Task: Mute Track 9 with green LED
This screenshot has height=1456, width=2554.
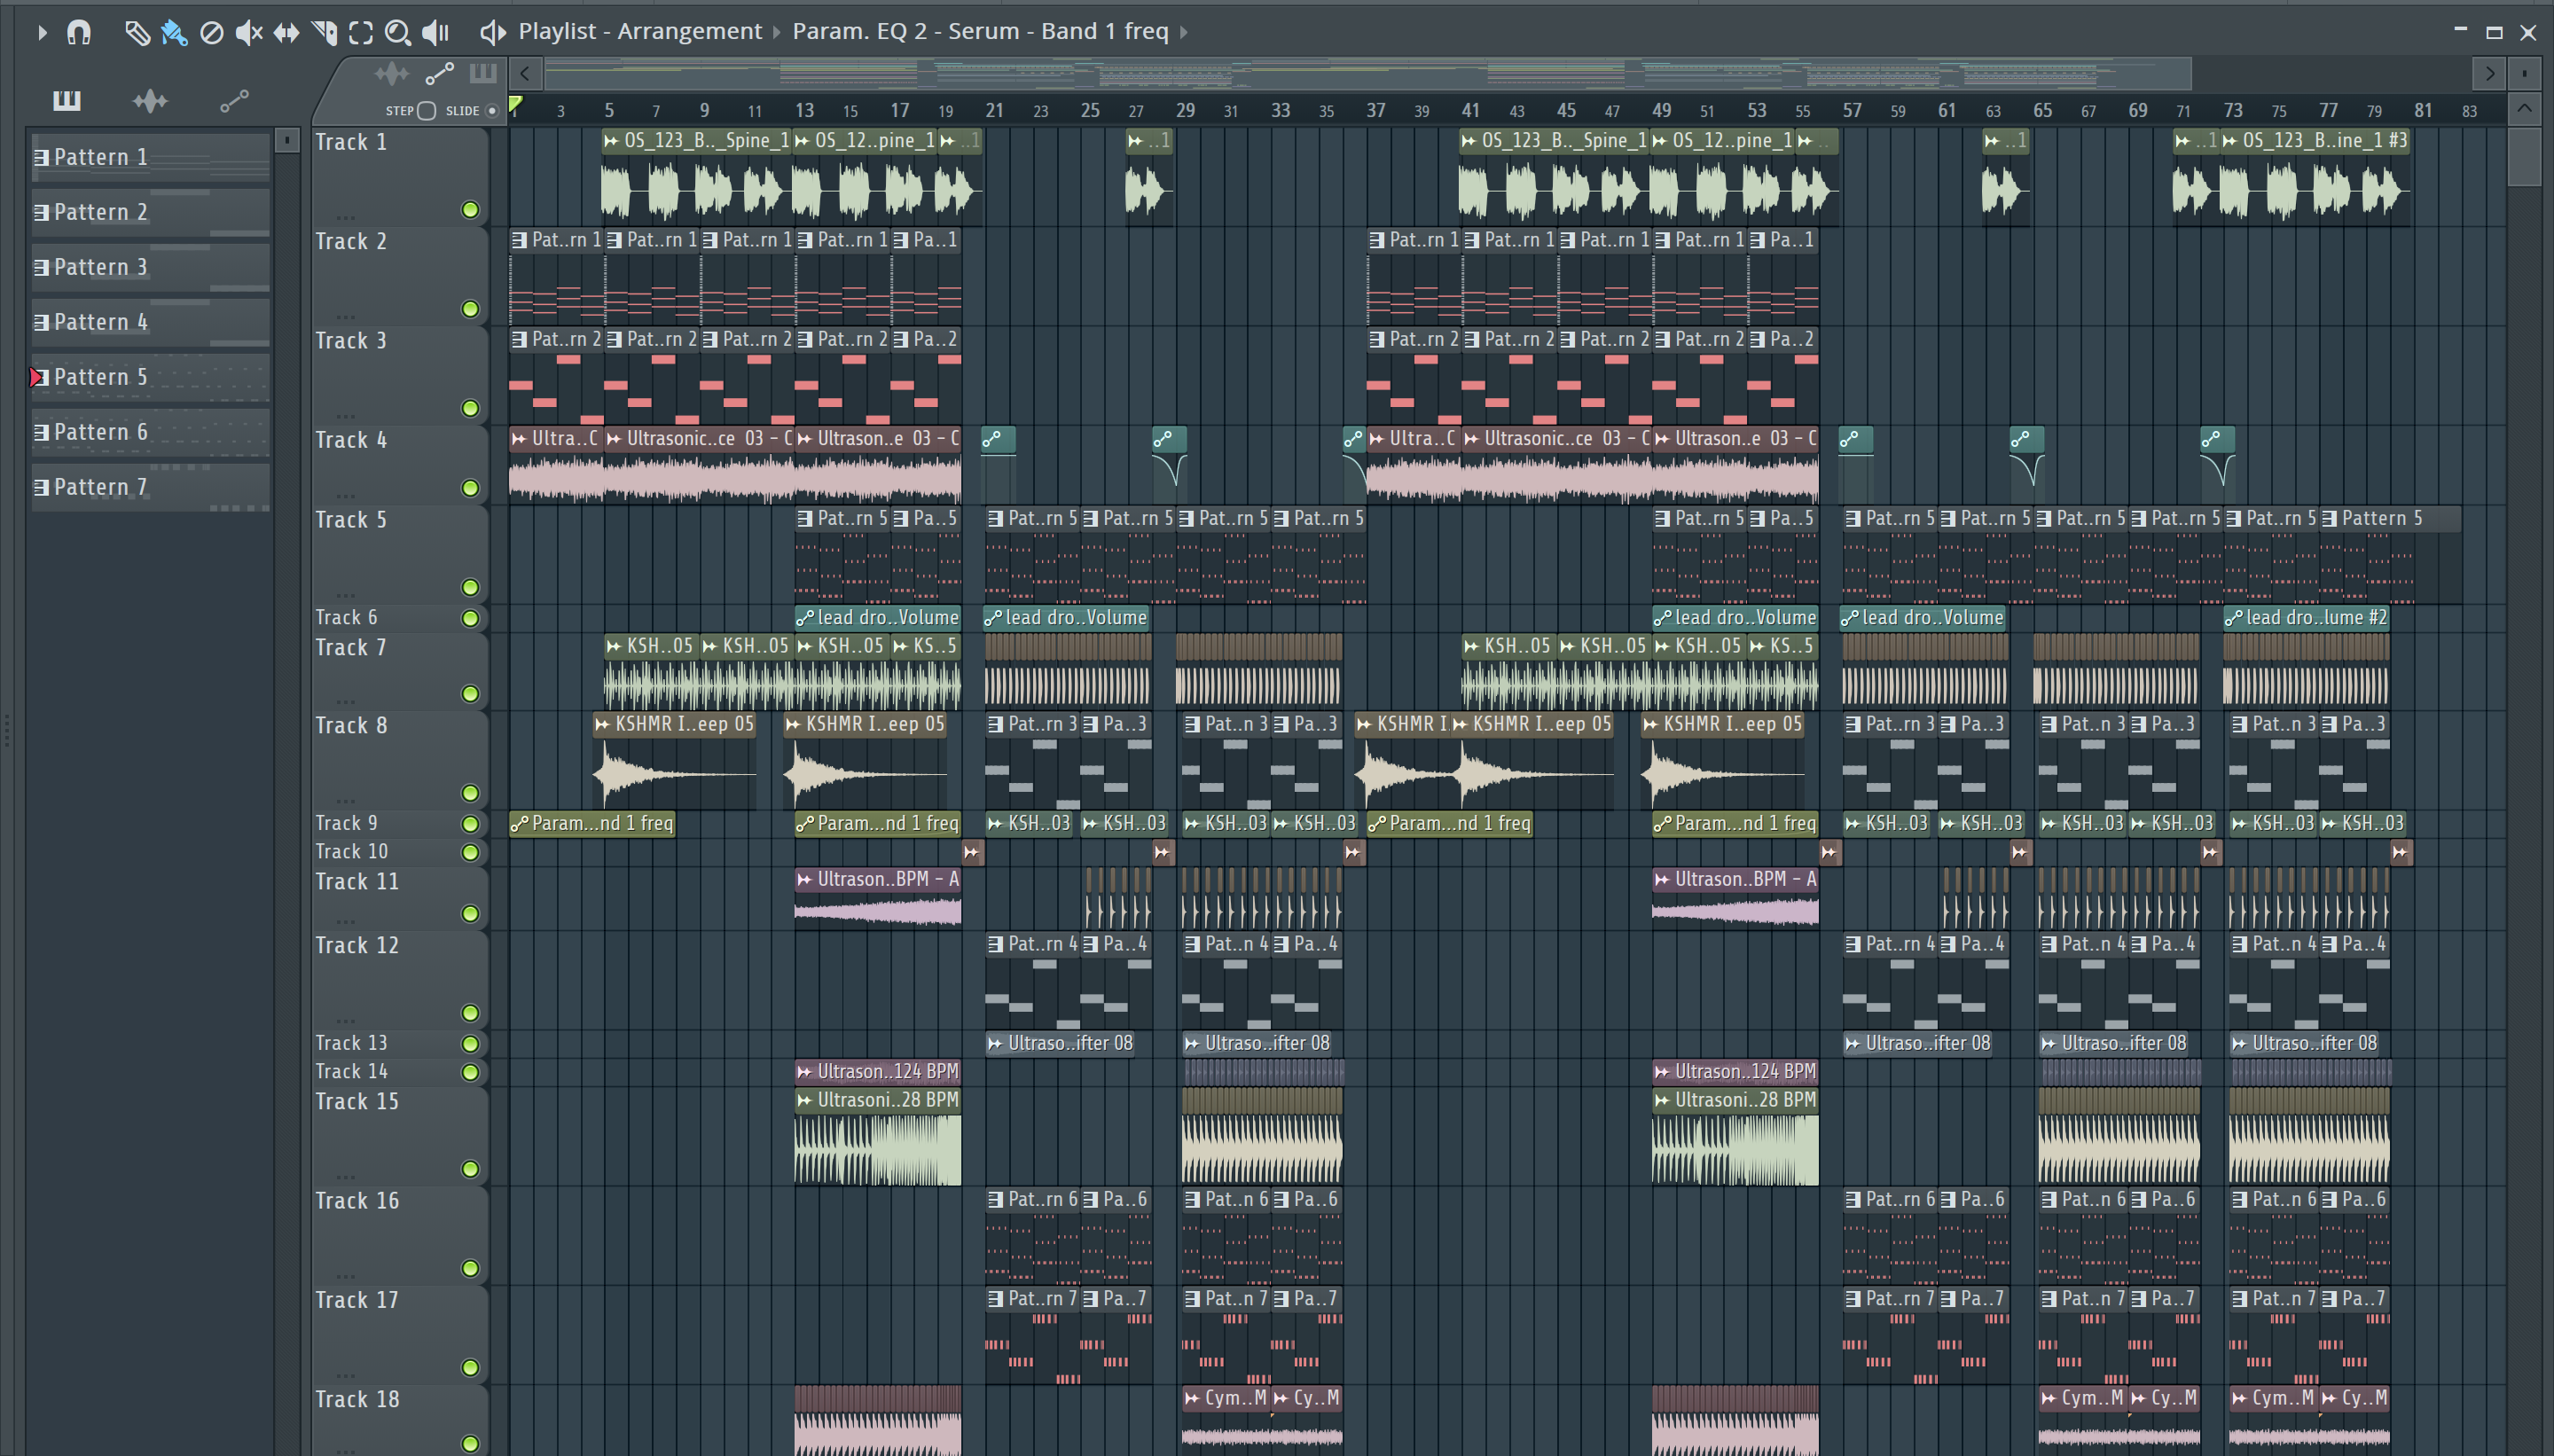Action: click(470, 824)
